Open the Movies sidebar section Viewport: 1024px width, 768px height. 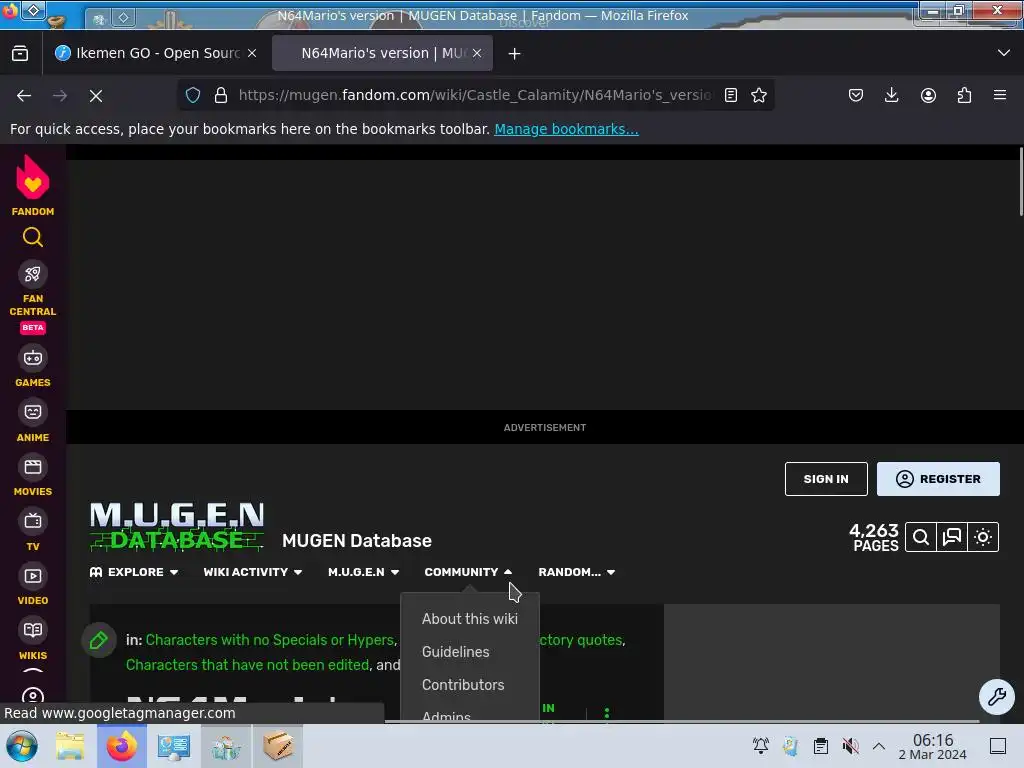[33, 475]
